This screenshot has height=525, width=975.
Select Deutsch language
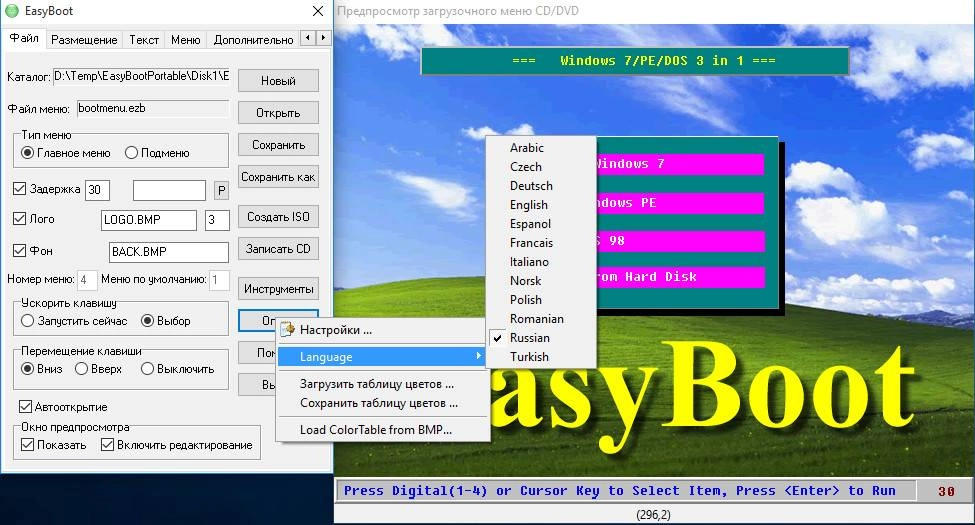click(x=540, y=185)
